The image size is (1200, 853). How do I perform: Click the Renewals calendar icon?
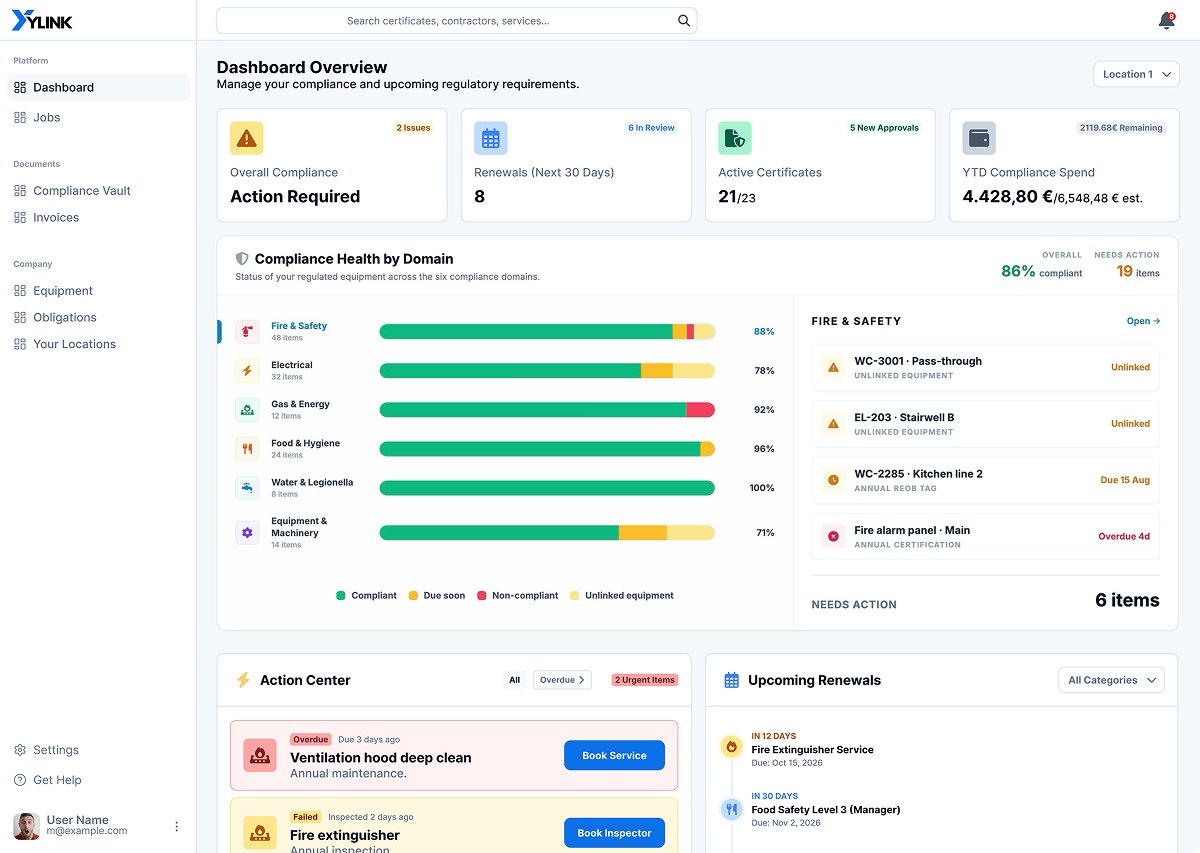pos(490,138)
